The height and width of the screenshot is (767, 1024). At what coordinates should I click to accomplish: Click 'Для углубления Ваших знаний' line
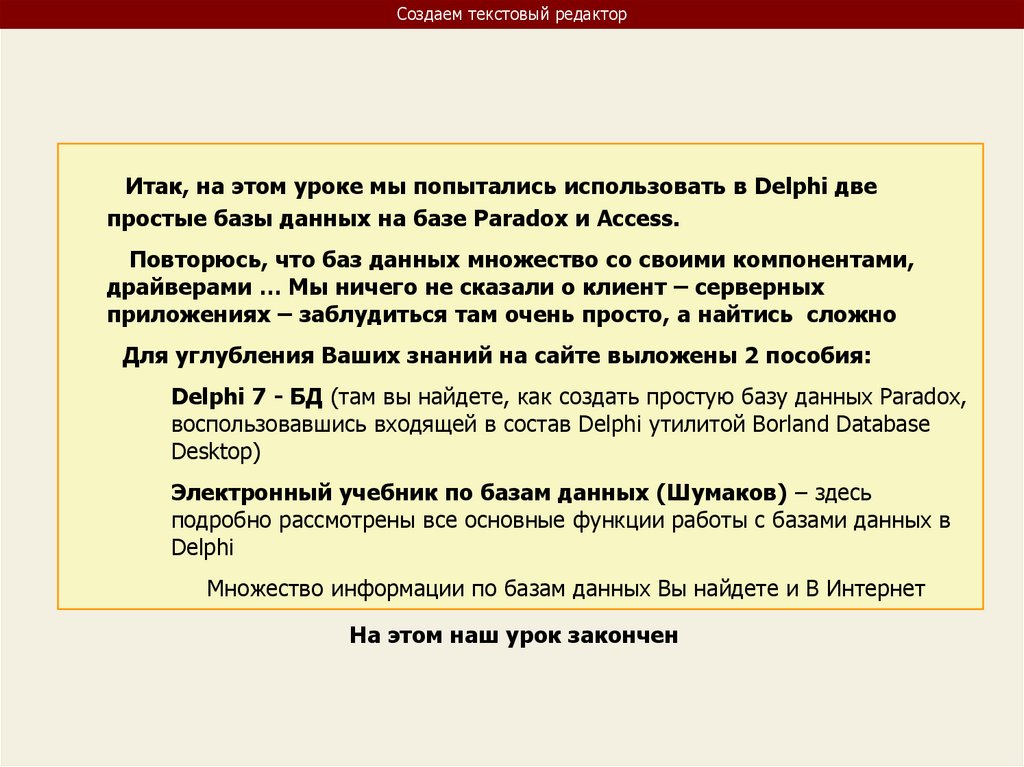[x=496, y=356]
